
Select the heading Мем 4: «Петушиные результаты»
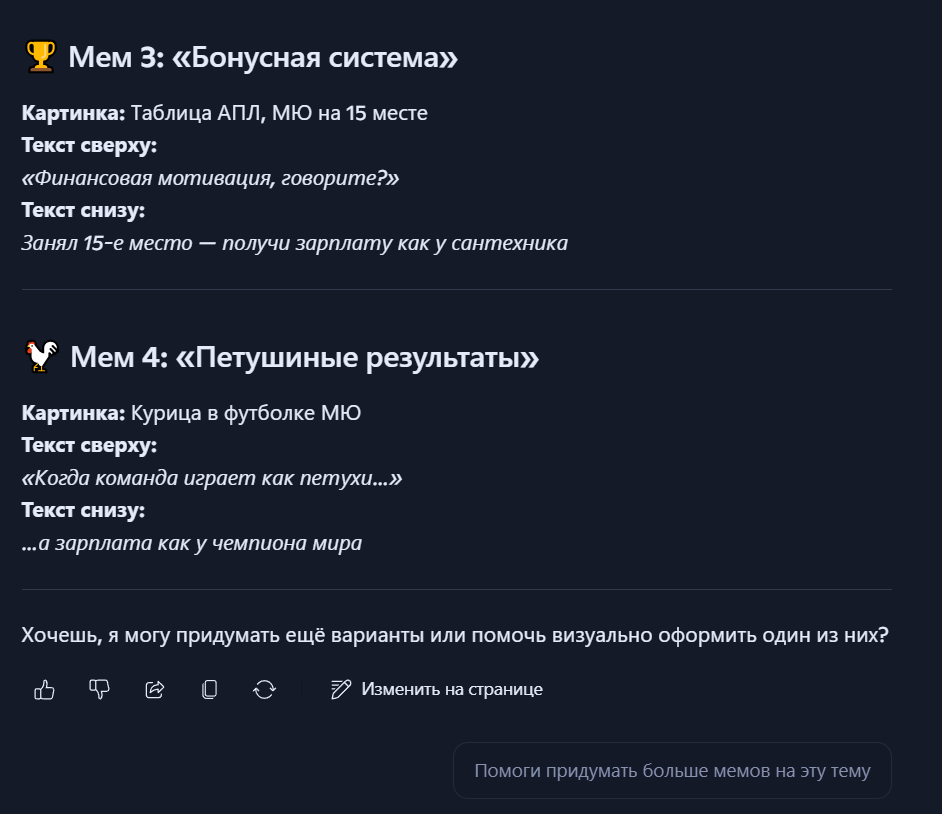click(x=303, y=357)
